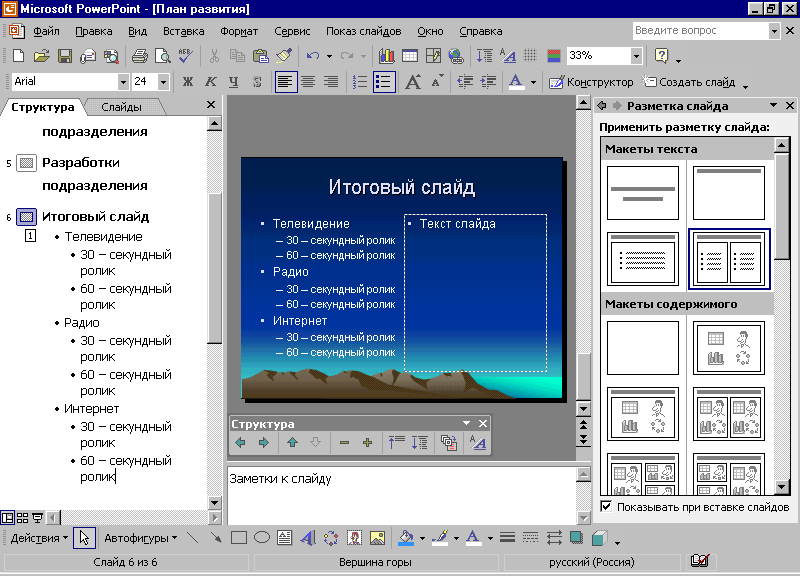Toggle bold (Ж) formatting
800x576 pixels.
tap(188, 82)
